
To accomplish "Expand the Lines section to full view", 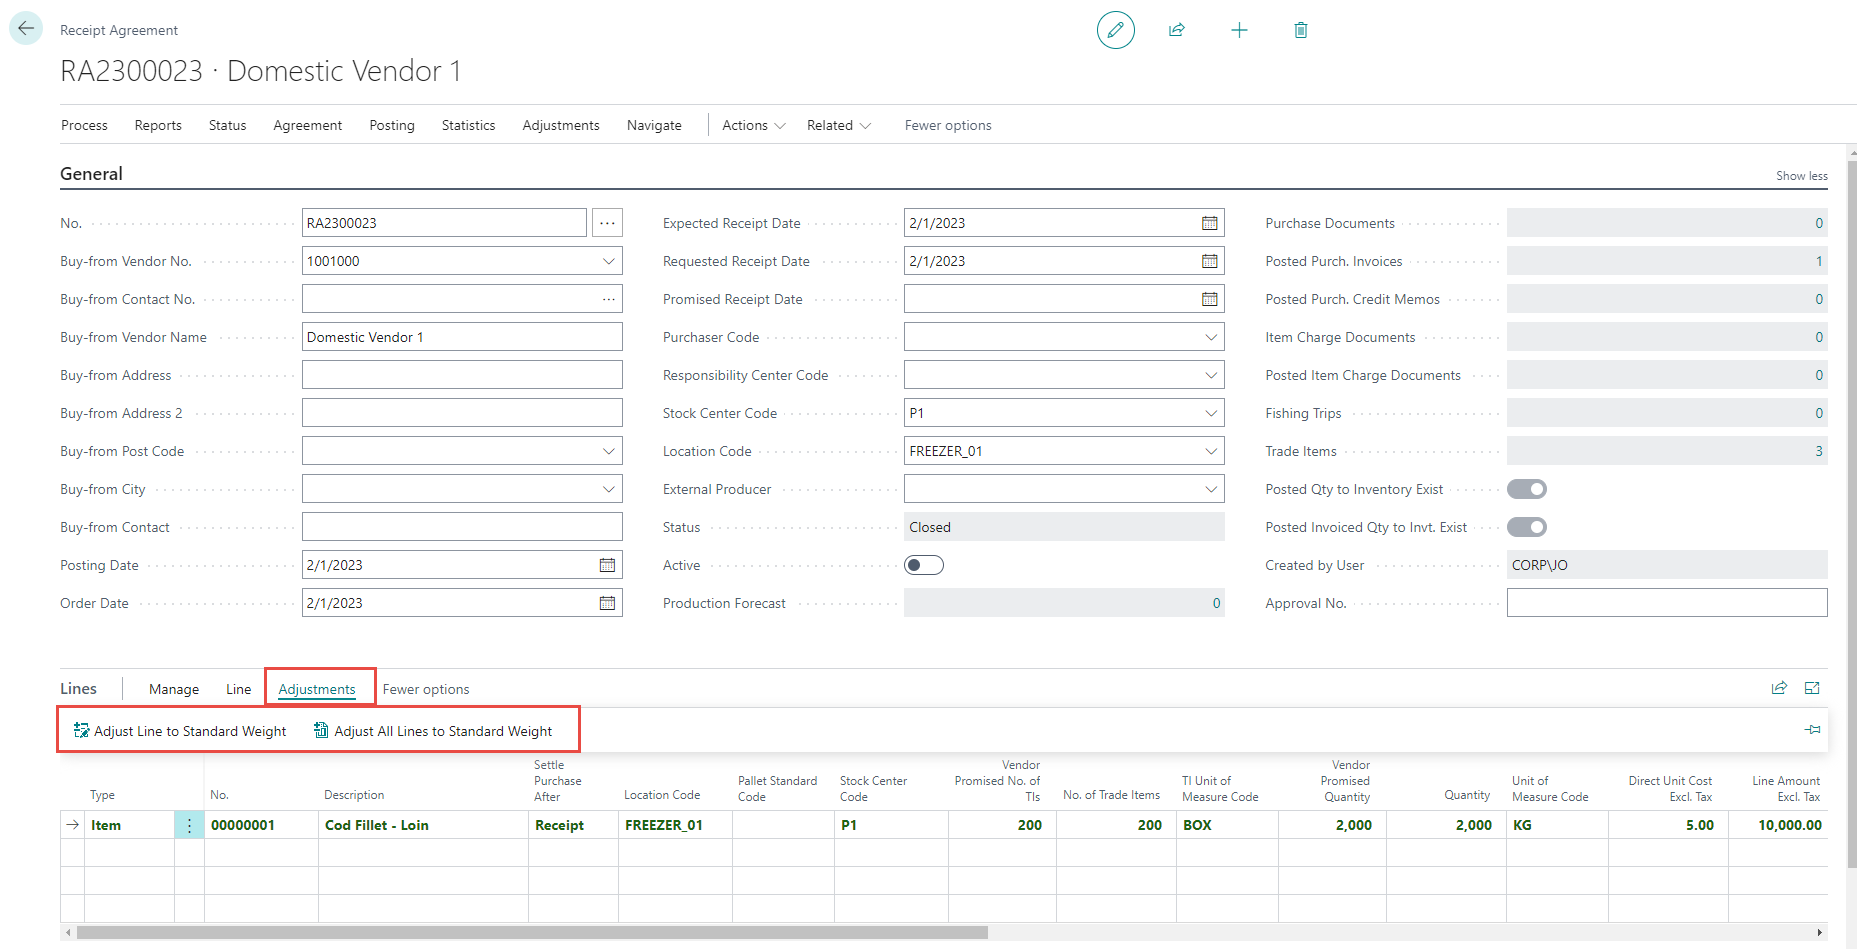I will click(1812, 688).
